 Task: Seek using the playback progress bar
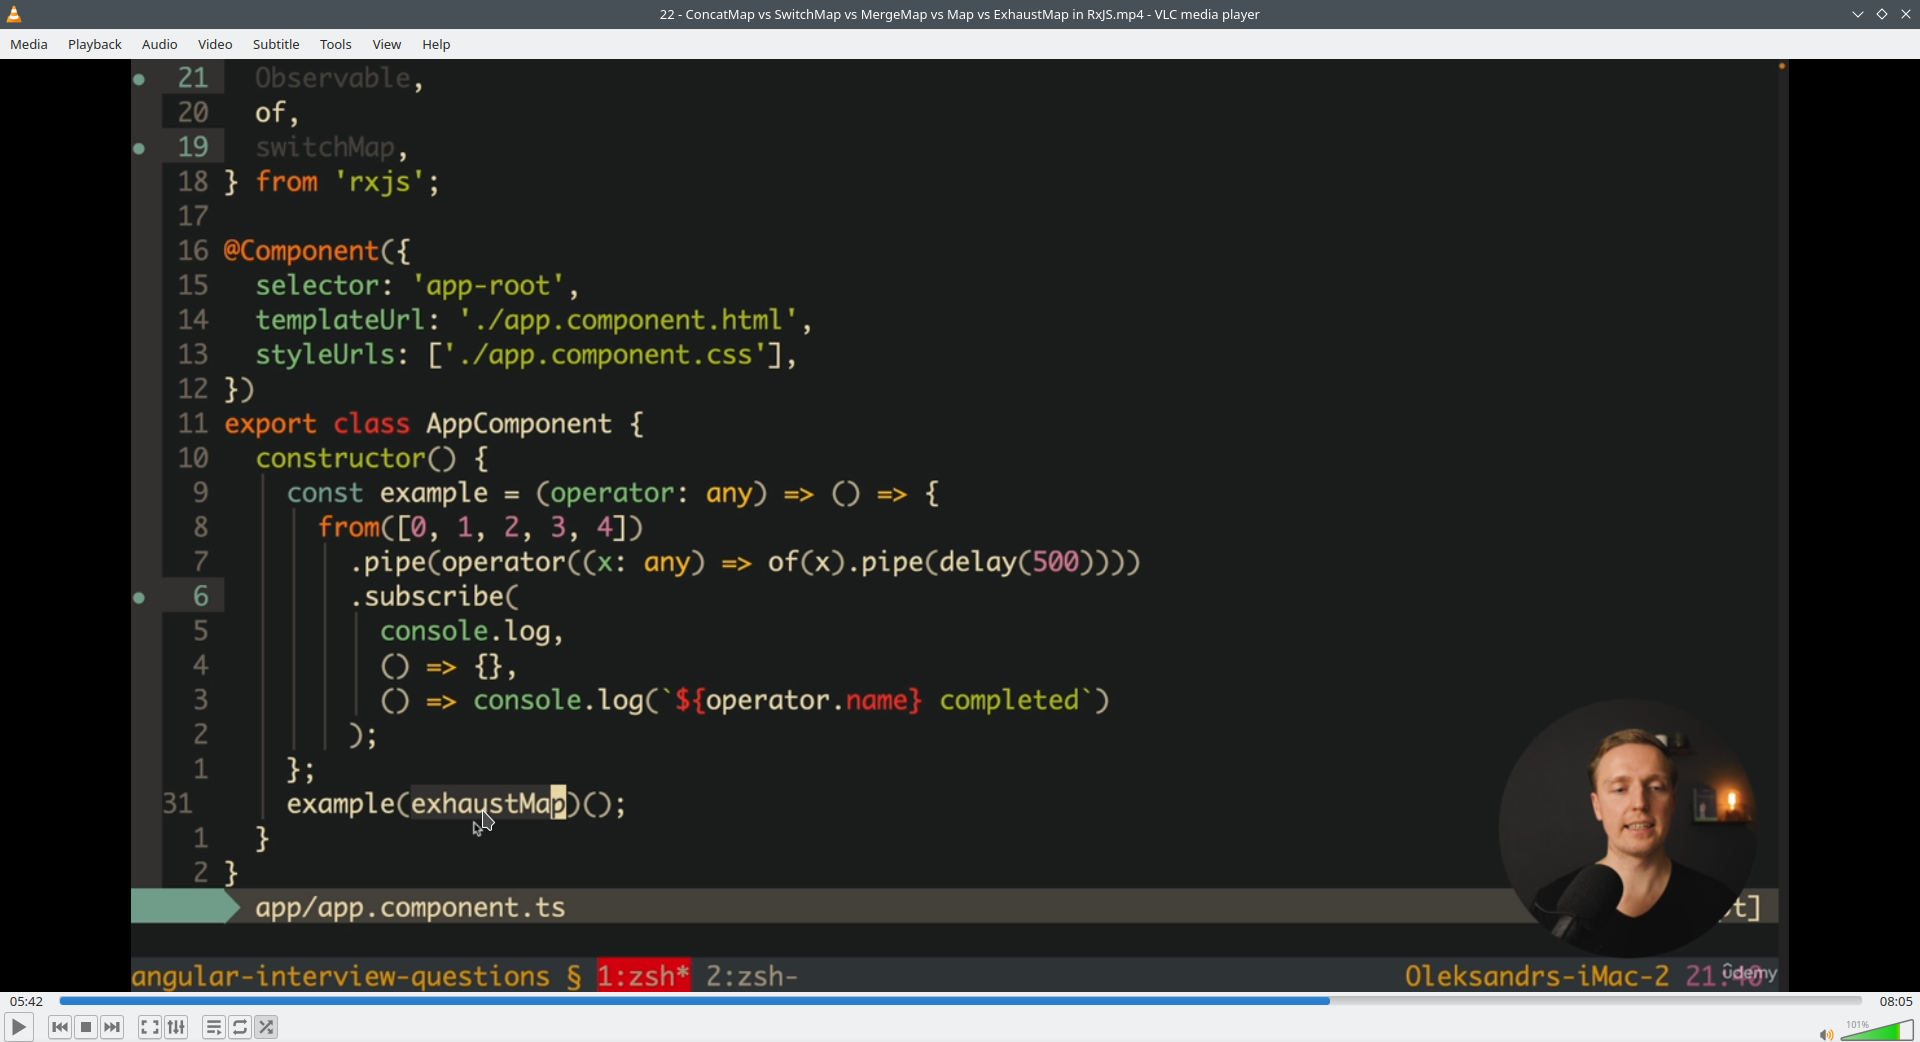pos(960,1000)
